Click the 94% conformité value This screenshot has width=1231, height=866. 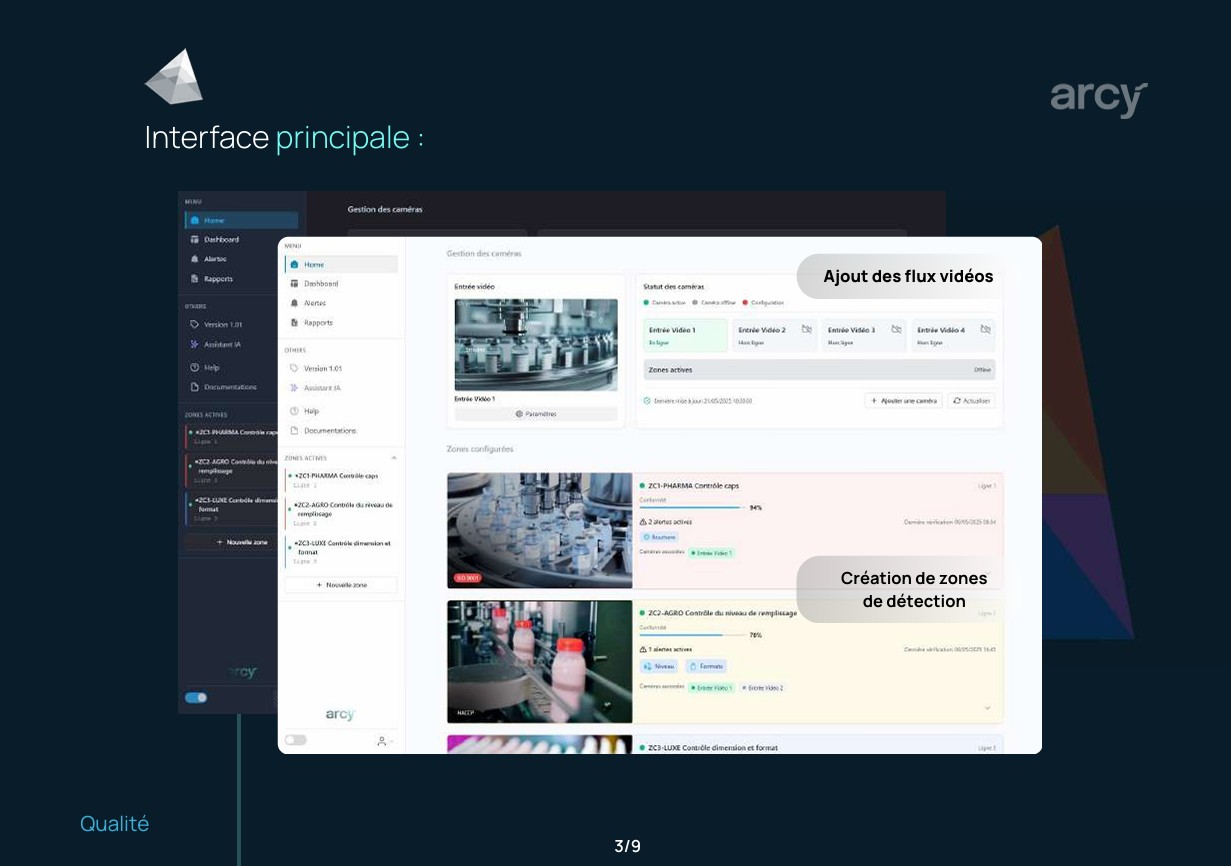pos(755,508)
